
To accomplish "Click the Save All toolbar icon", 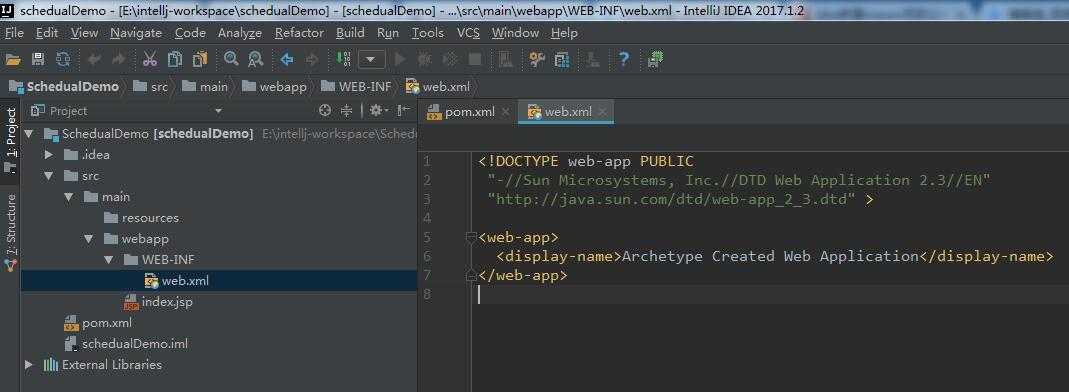I will click(x=38, y=60).
